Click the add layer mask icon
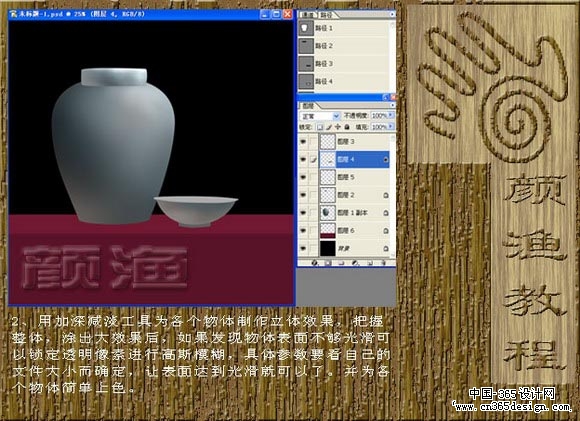 point(328,263)
